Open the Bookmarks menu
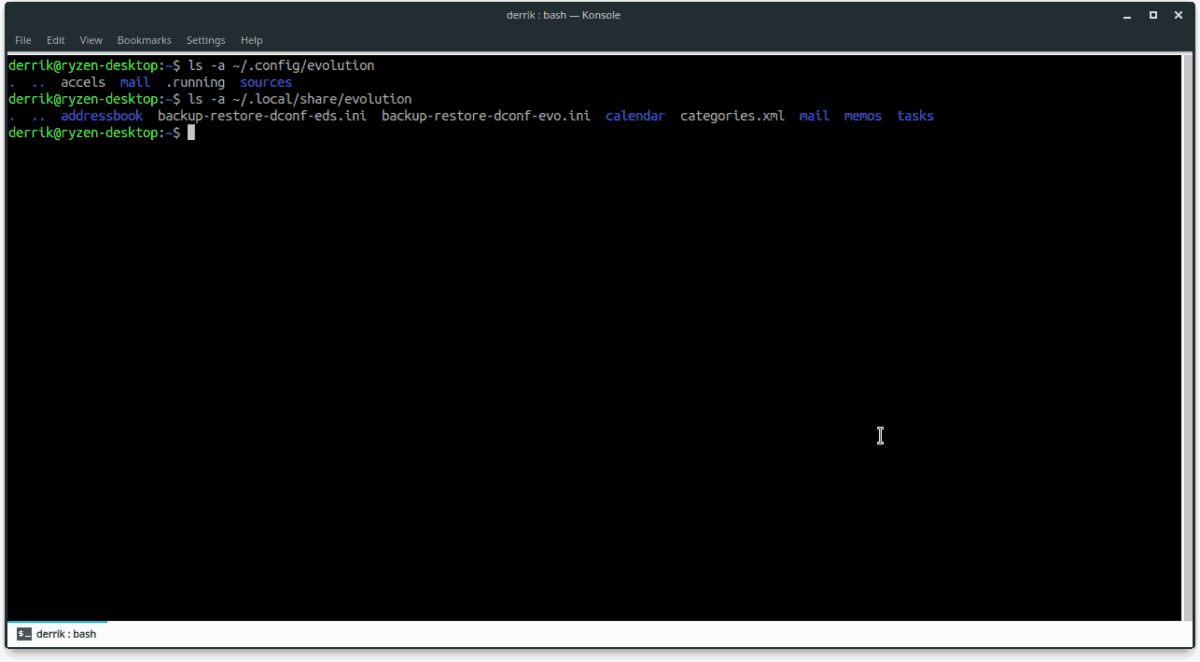1200x662 pixels. tap(144, 40)
